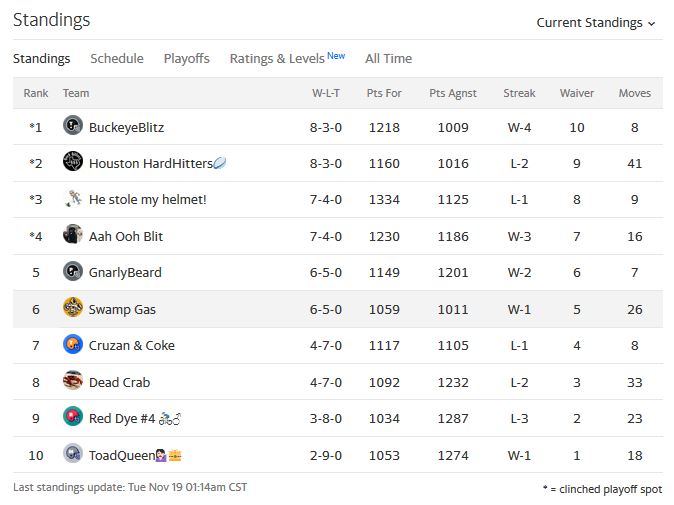Switch to the Schedule tab
674x505 pixels.
coord(117,58)
